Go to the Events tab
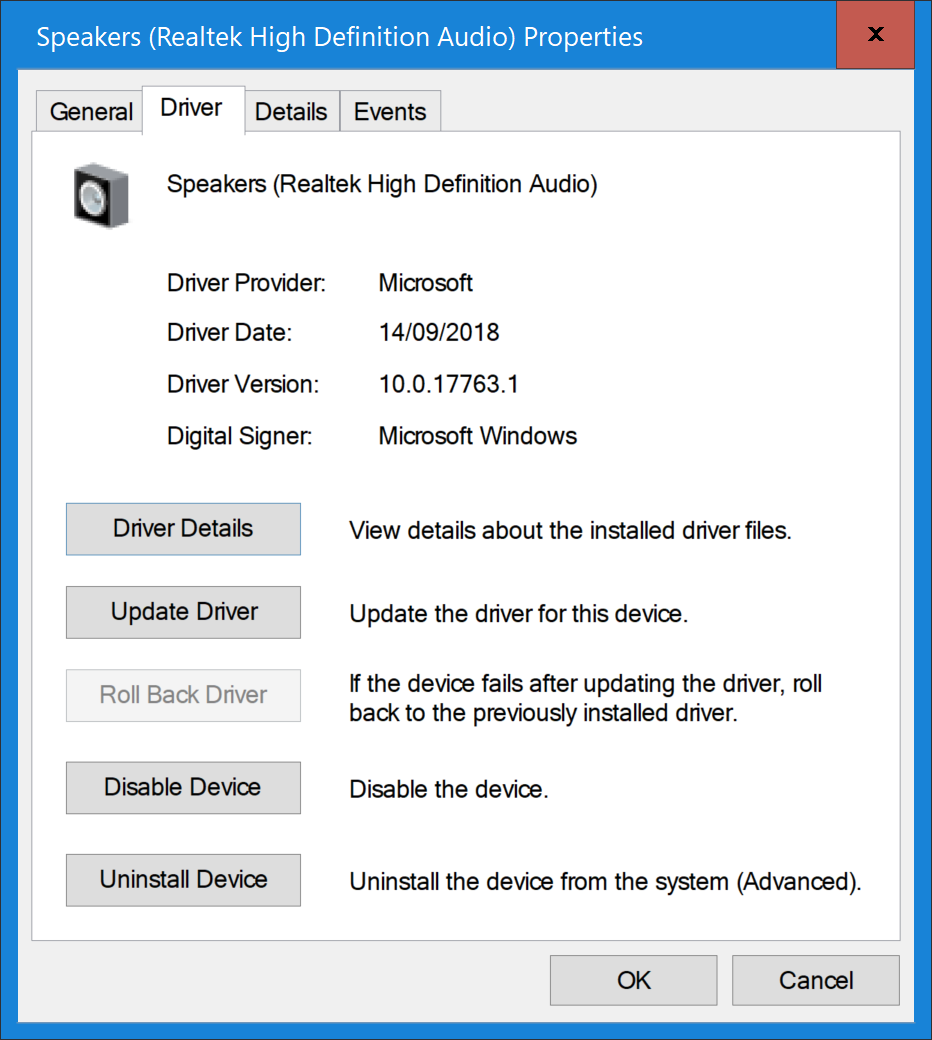 point(390,111)
